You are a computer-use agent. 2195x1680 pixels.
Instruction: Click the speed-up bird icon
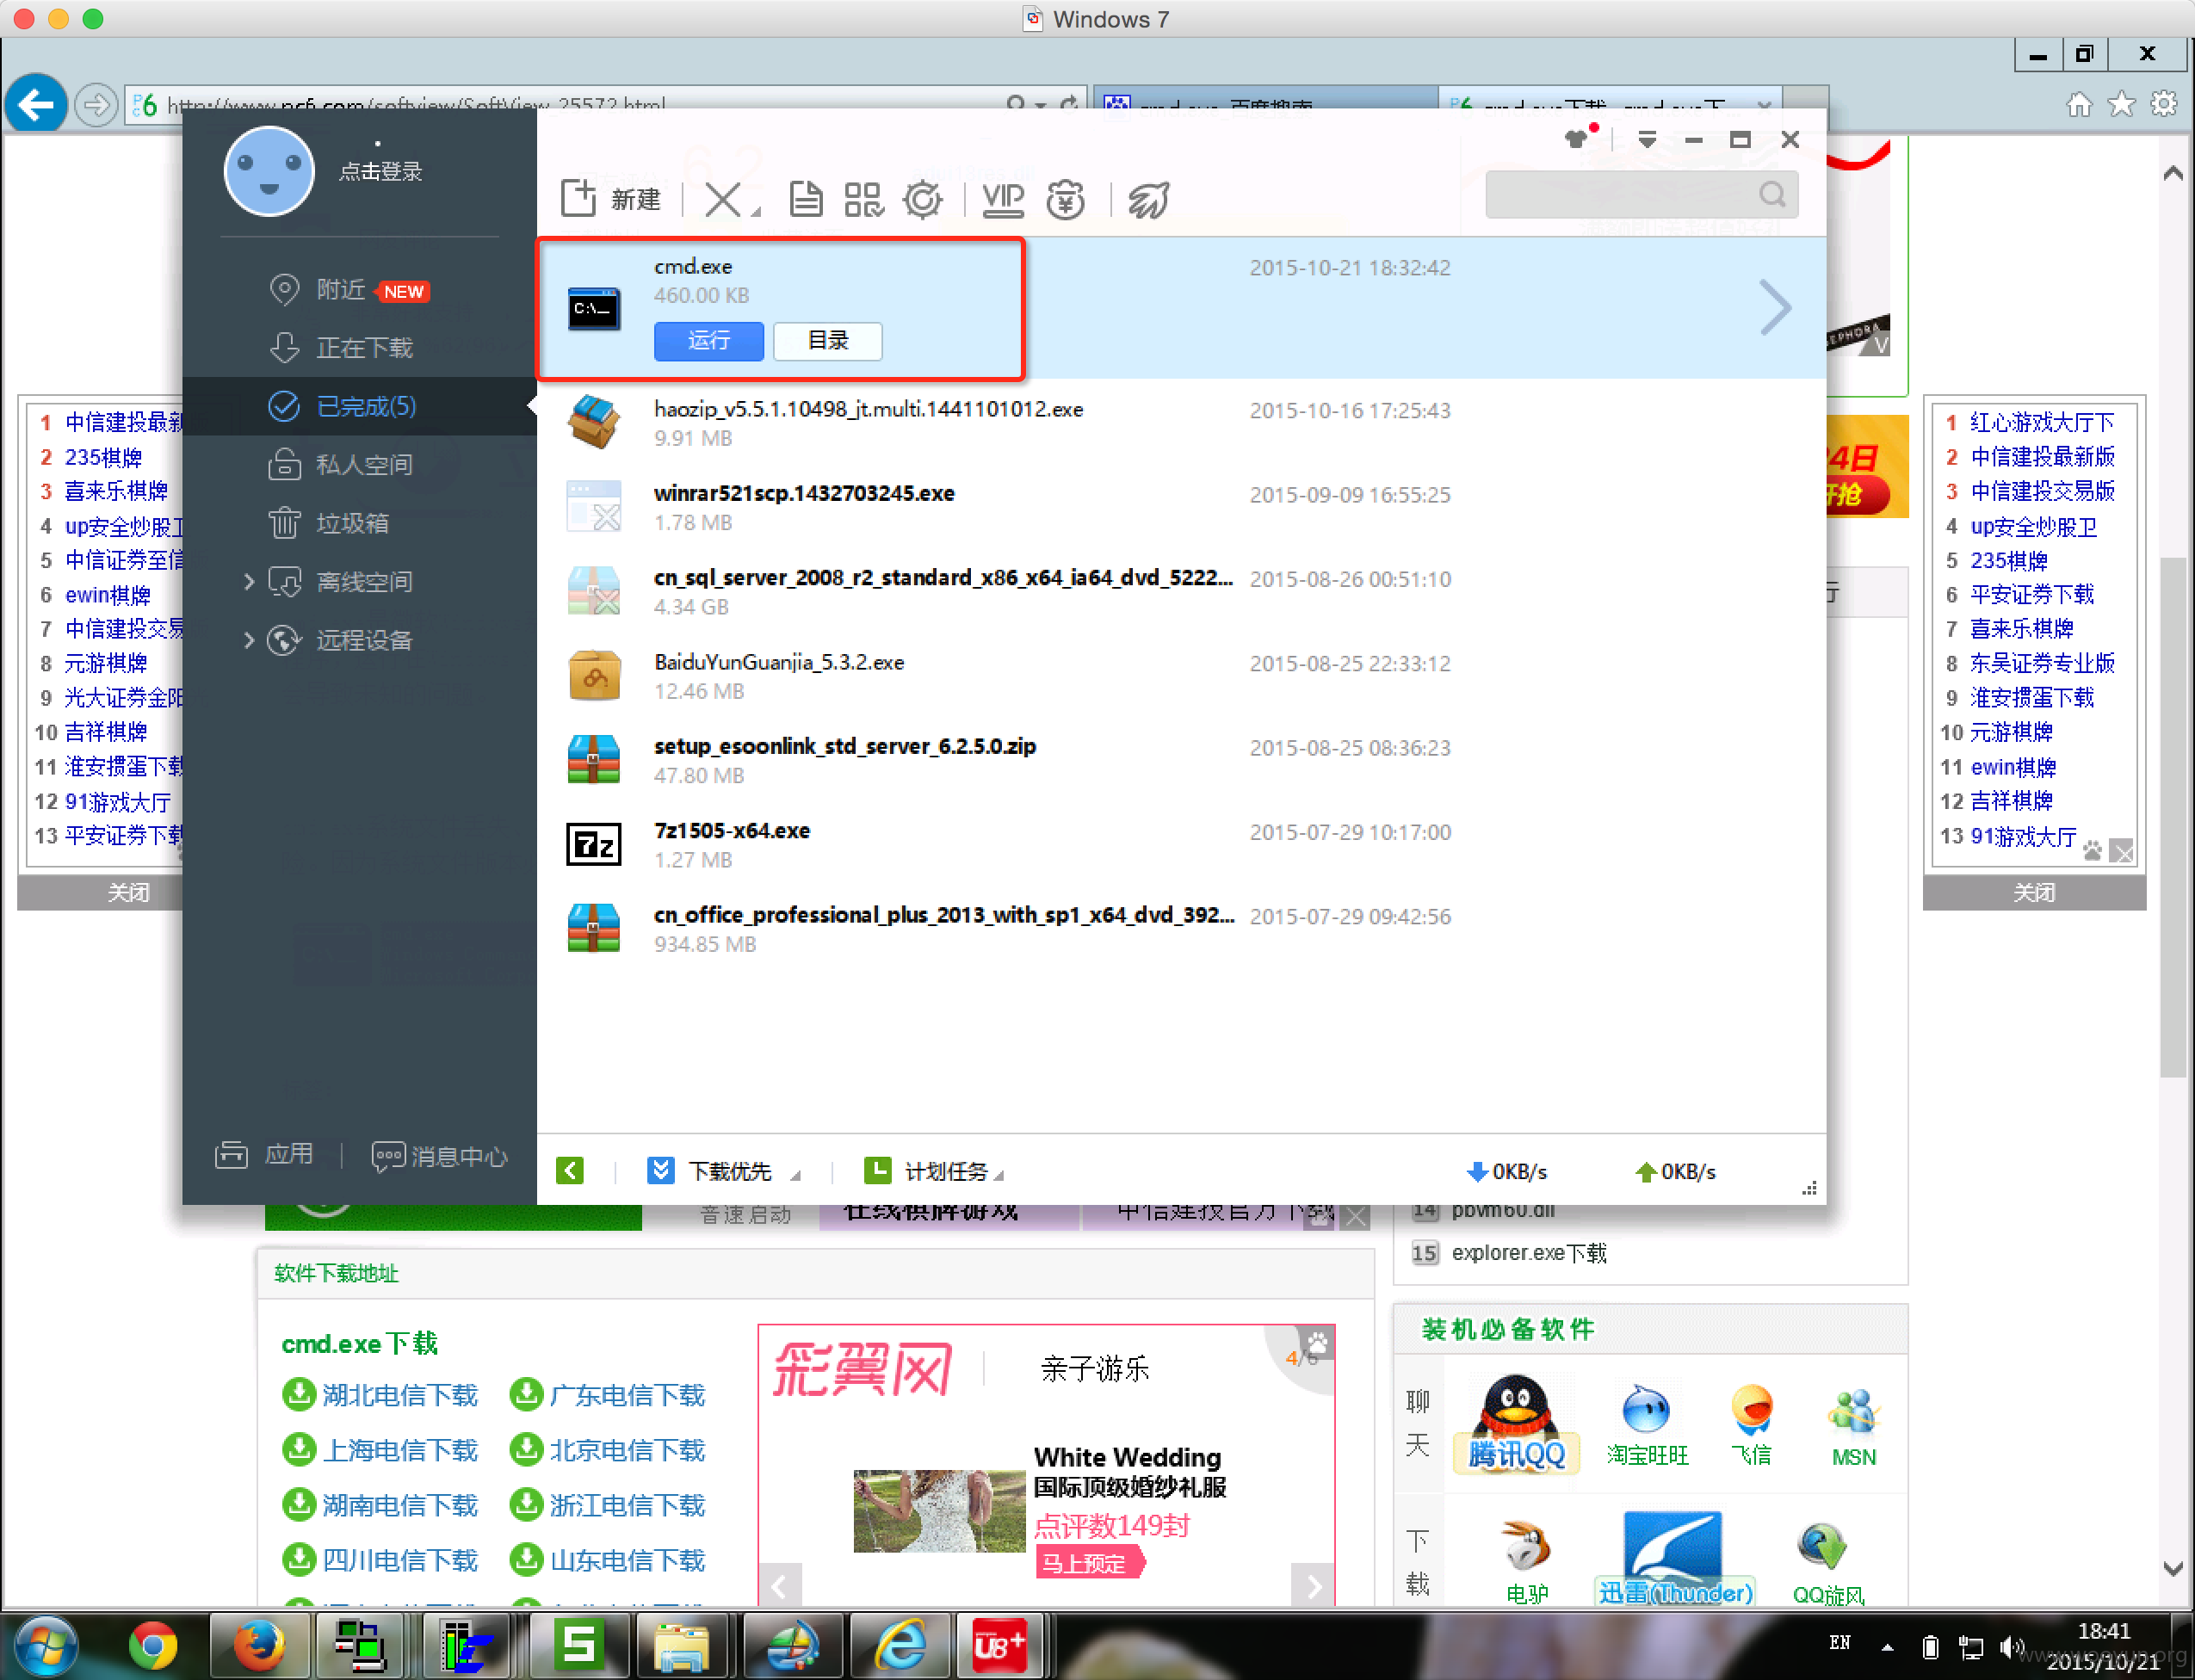(x=1149, y=199)
